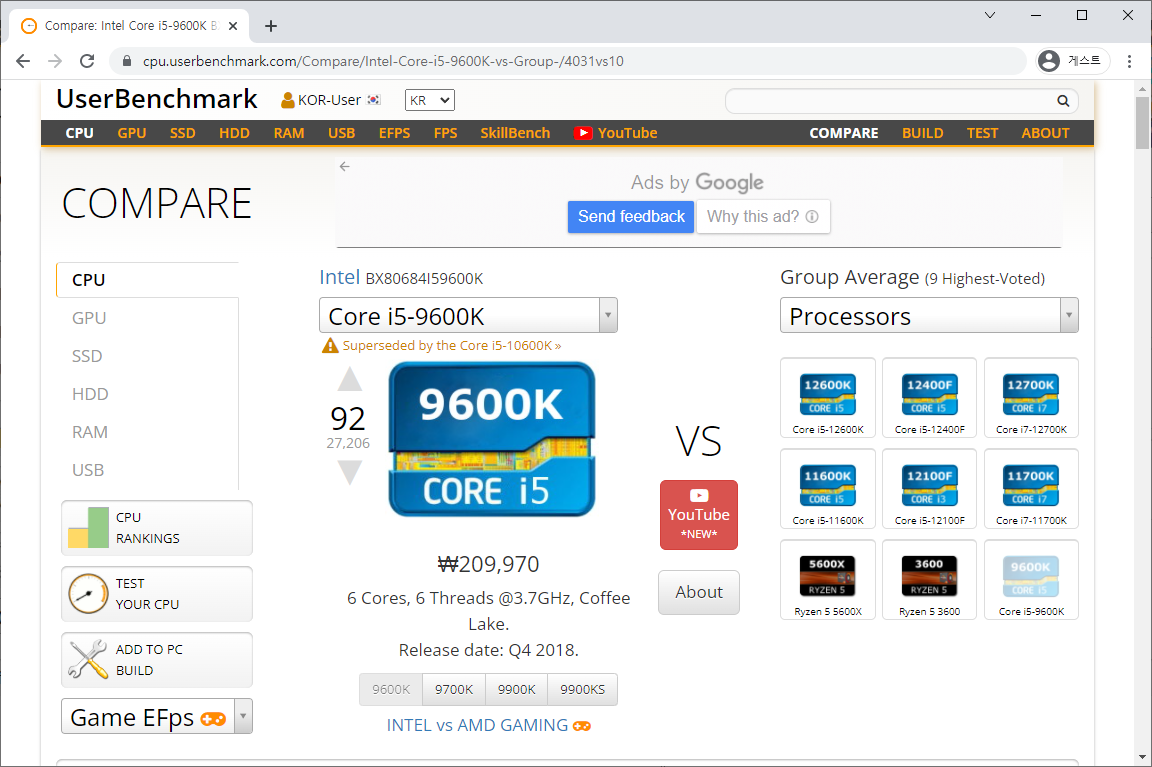Viewport: 1152px width, 767px height.
Task: Open a new browser tab with plus icon
Action: [271, 26]
